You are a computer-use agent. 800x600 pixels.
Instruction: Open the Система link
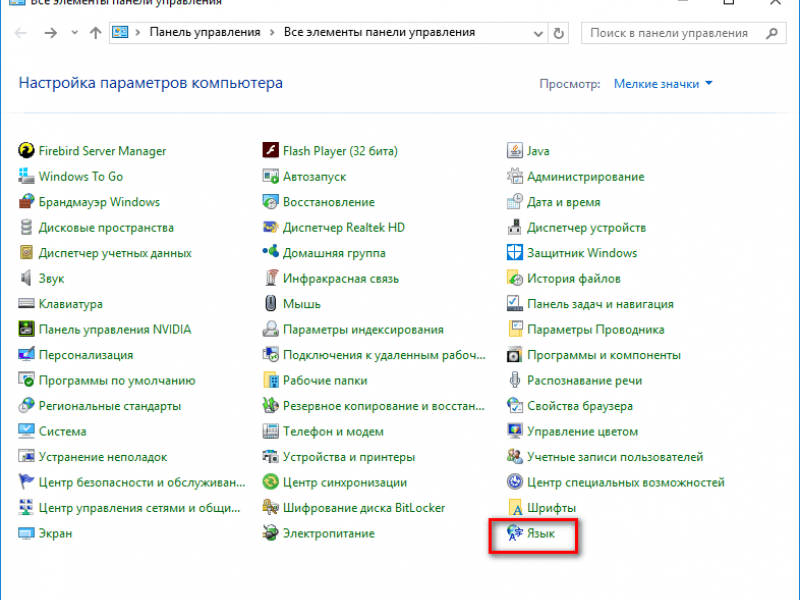tap(62, 431)
